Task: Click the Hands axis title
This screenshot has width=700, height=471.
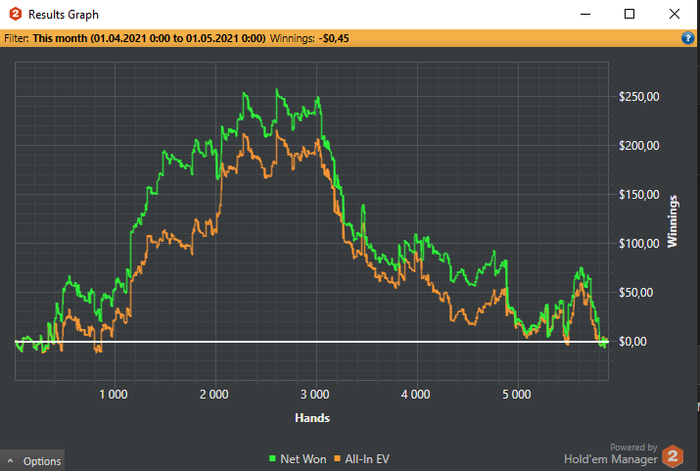Action: pyautogui.click(x=312, y=418)
